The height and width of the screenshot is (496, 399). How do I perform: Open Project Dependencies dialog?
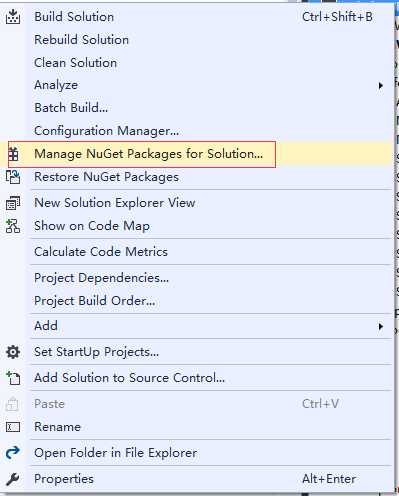[101, 278]
